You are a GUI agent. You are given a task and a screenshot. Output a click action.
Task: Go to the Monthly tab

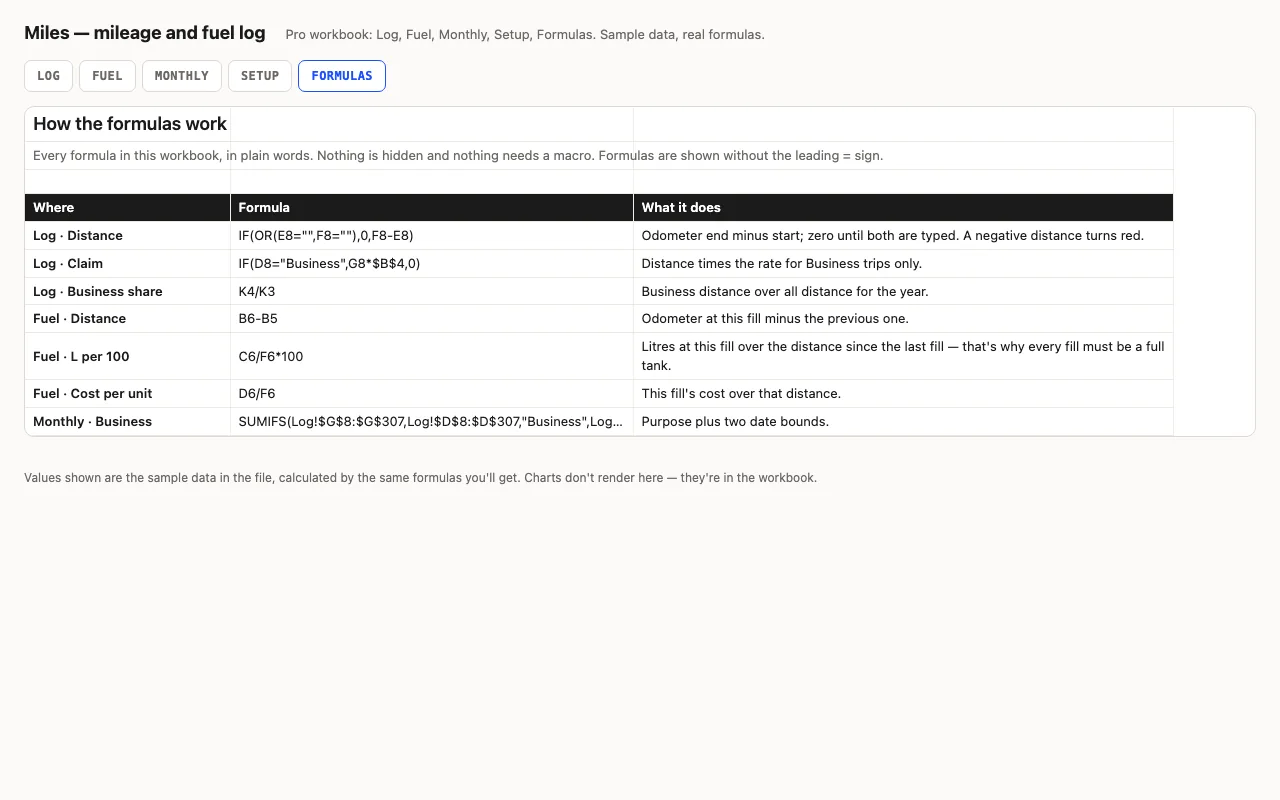(x=182, y=76)
